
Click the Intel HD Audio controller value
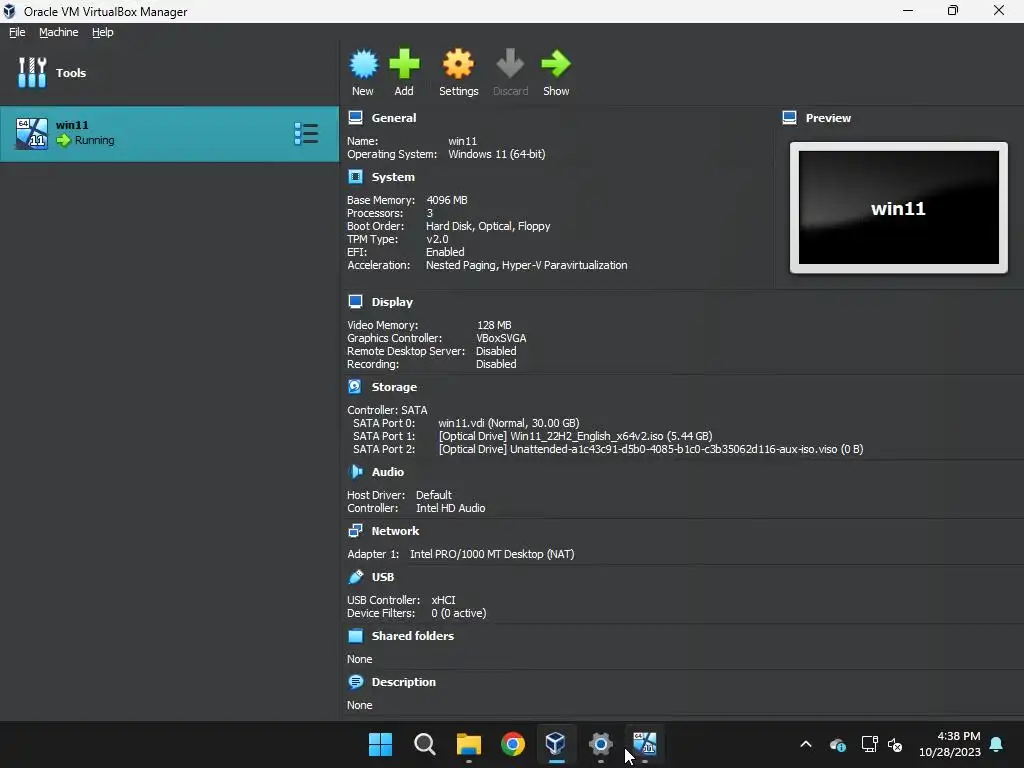pos(451,508)
